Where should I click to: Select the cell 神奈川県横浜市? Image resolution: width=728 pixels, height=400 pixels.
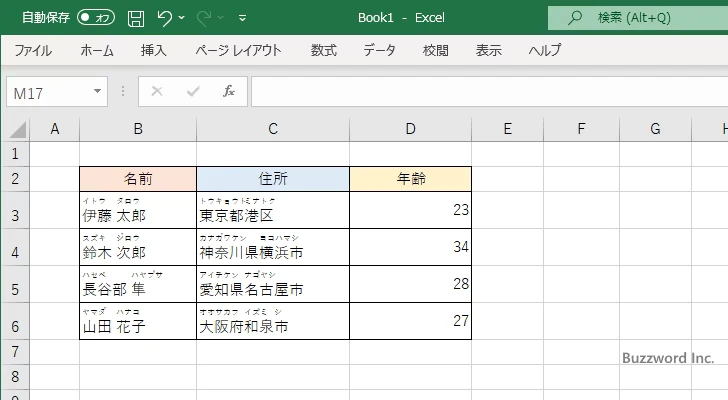click(x=273, y=247)
